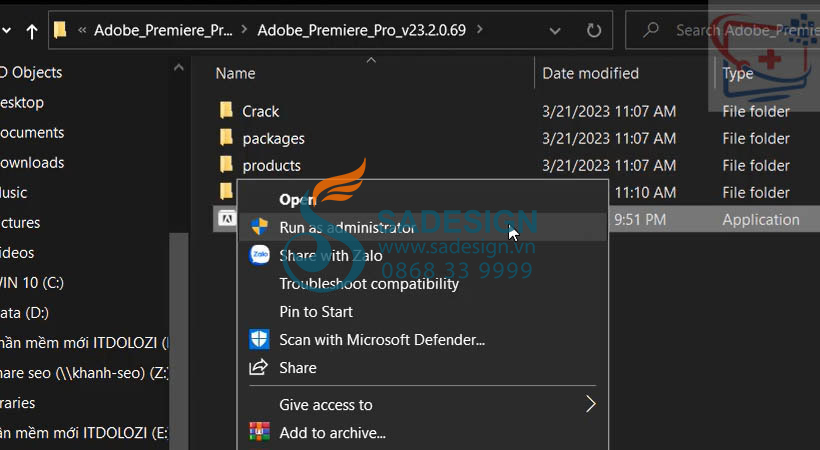
Task: Choose Open from the context menu
Action: tap(298, 199)
